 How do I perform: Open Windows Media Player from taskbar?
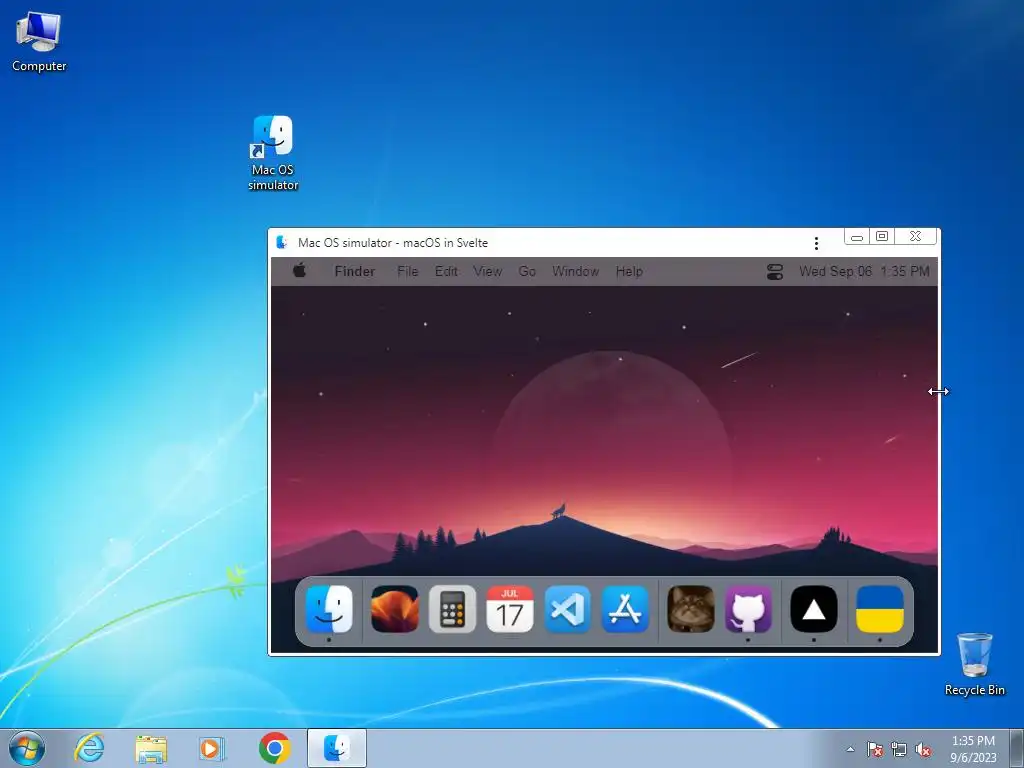[212, 748]
